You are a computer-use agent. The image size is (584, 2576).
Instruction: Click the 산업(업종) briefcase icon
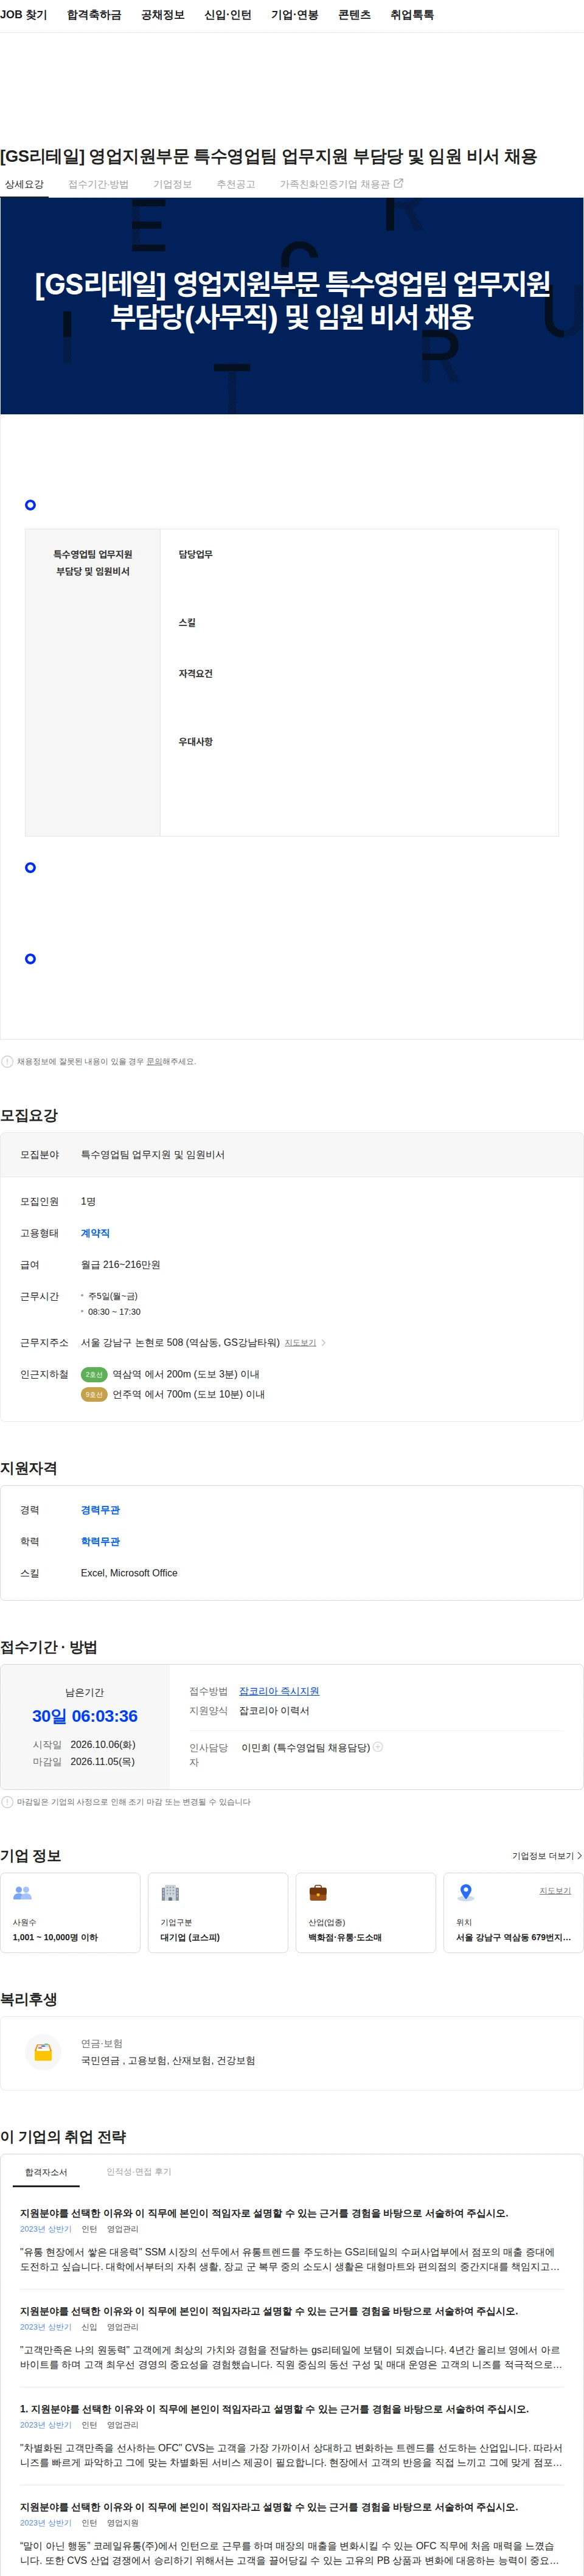click(318, 1893)
